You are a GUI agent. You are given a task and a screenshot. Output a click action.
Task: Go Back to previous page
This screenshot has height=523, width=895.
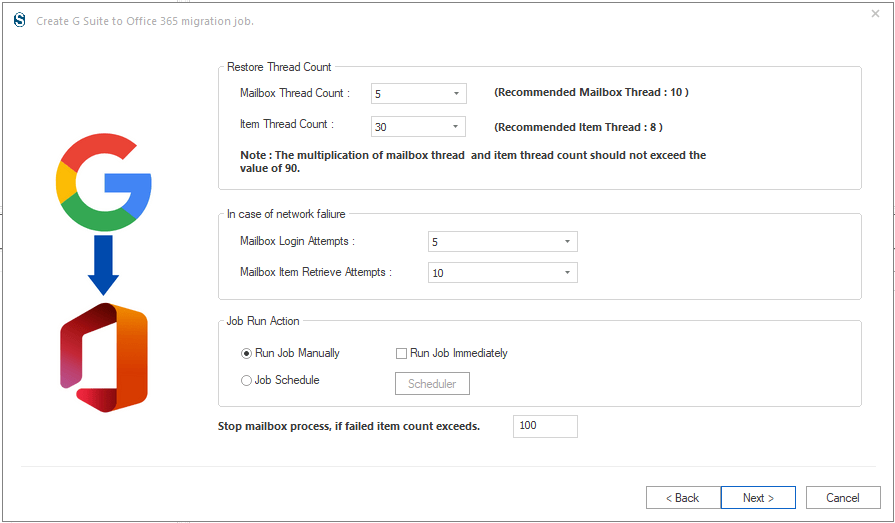click(x=683, y=497)
